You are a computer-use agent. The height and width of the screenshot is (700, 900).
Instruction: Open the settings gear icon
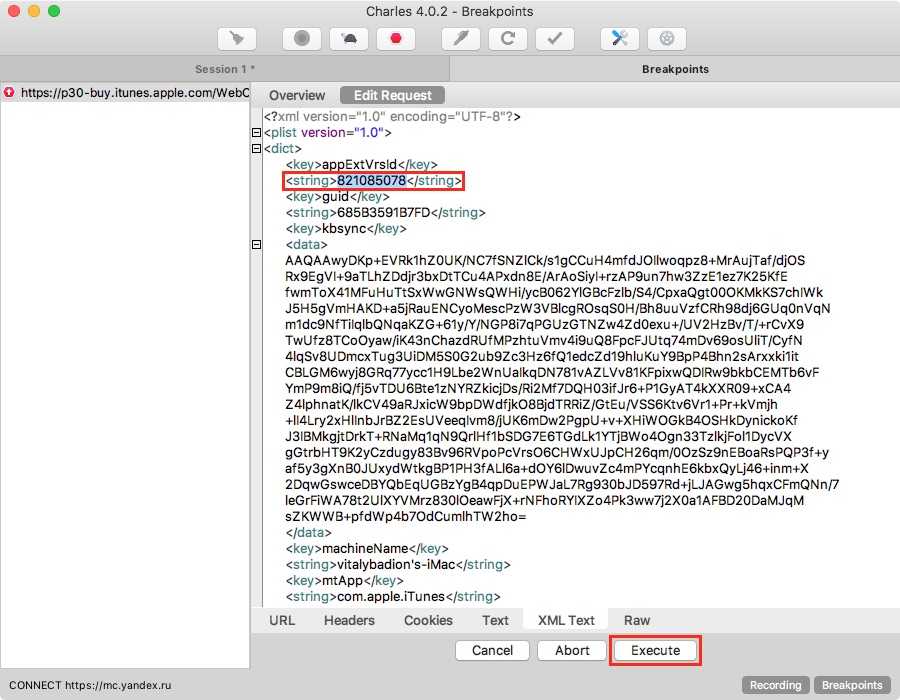pos(667,39)
